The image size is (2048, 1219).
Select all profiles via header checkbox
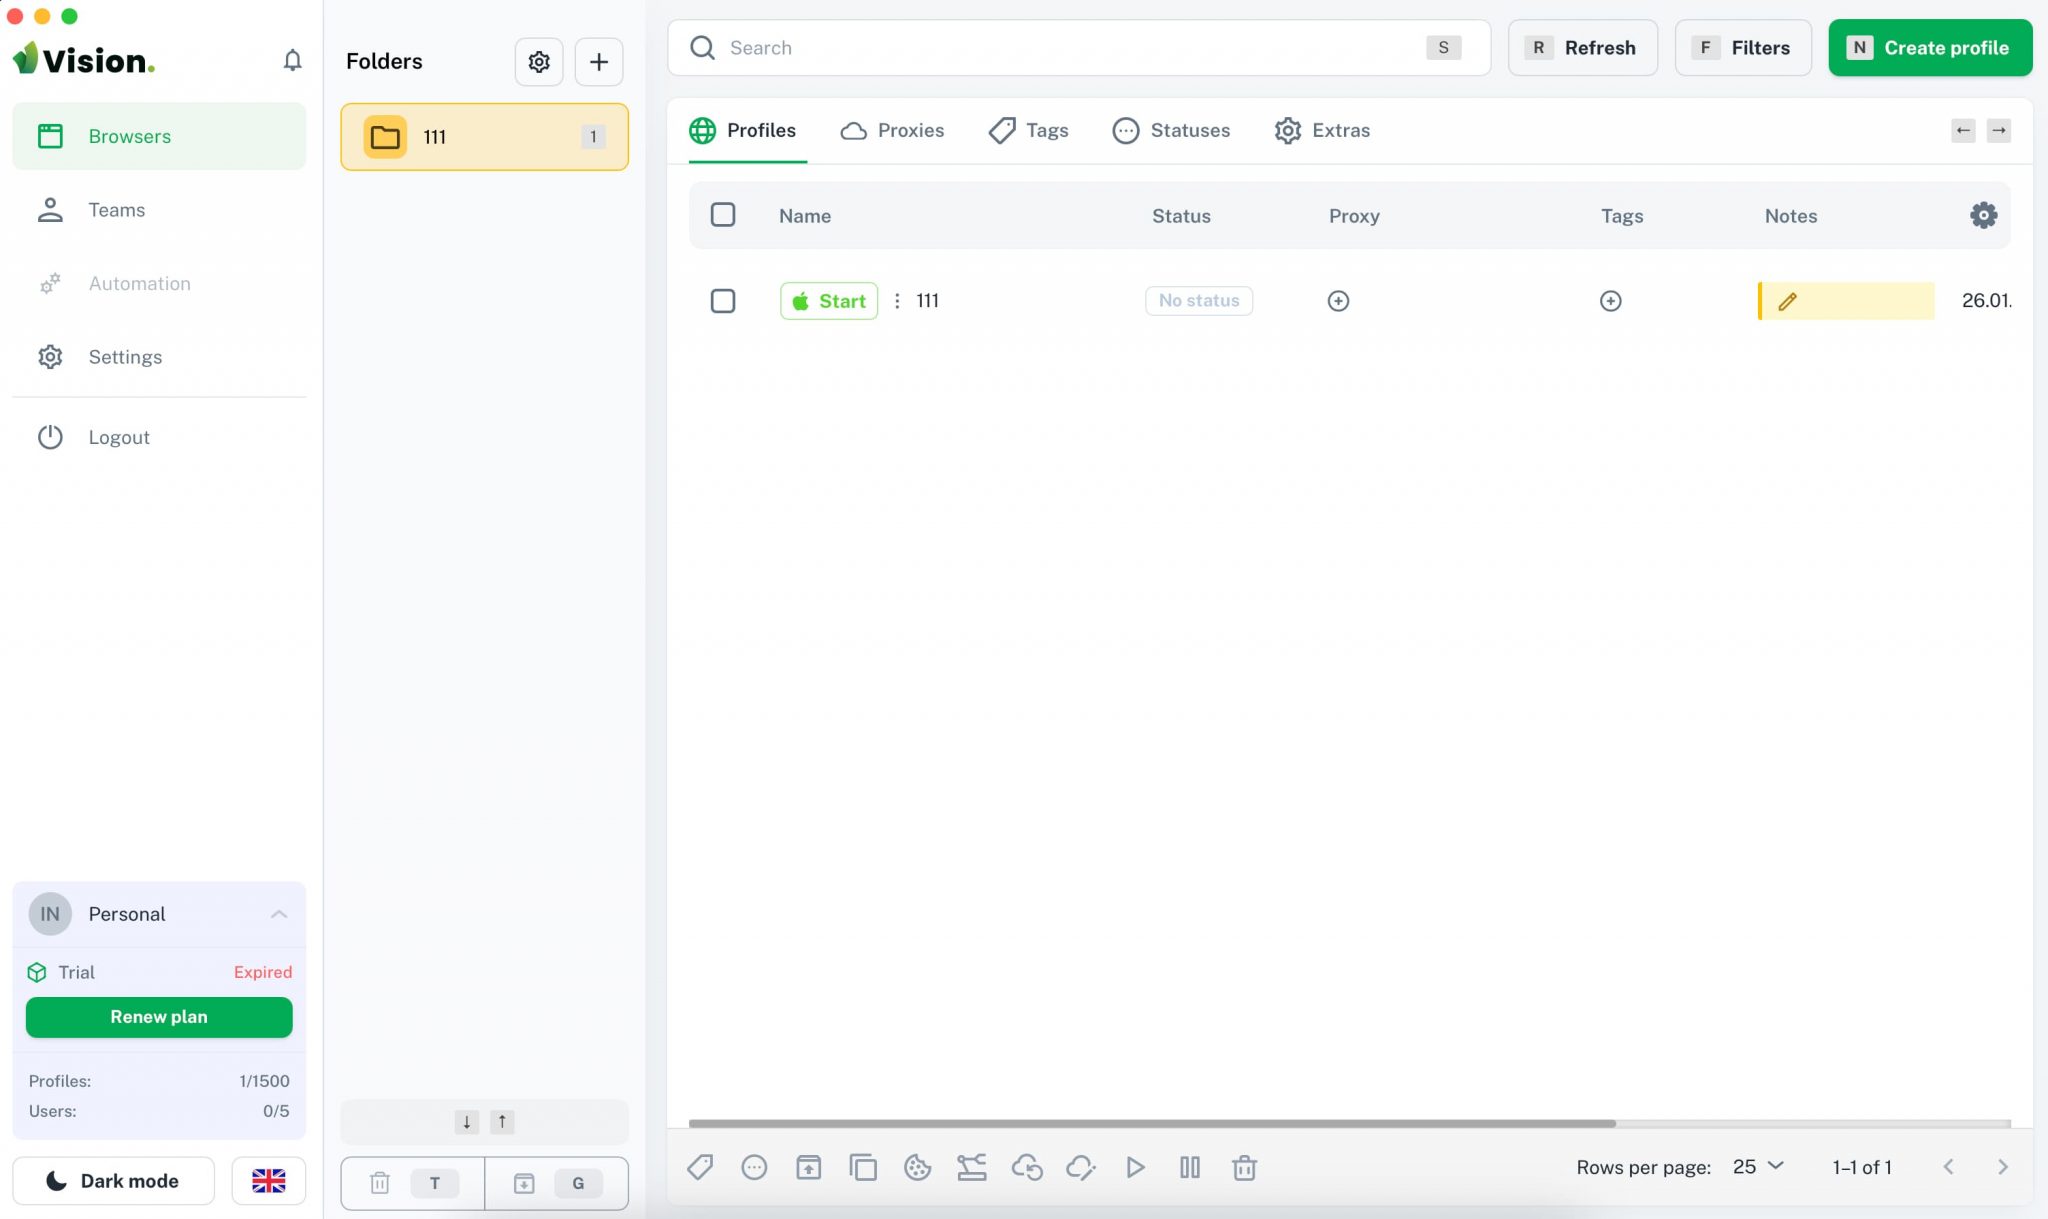(x=722, y=215)
